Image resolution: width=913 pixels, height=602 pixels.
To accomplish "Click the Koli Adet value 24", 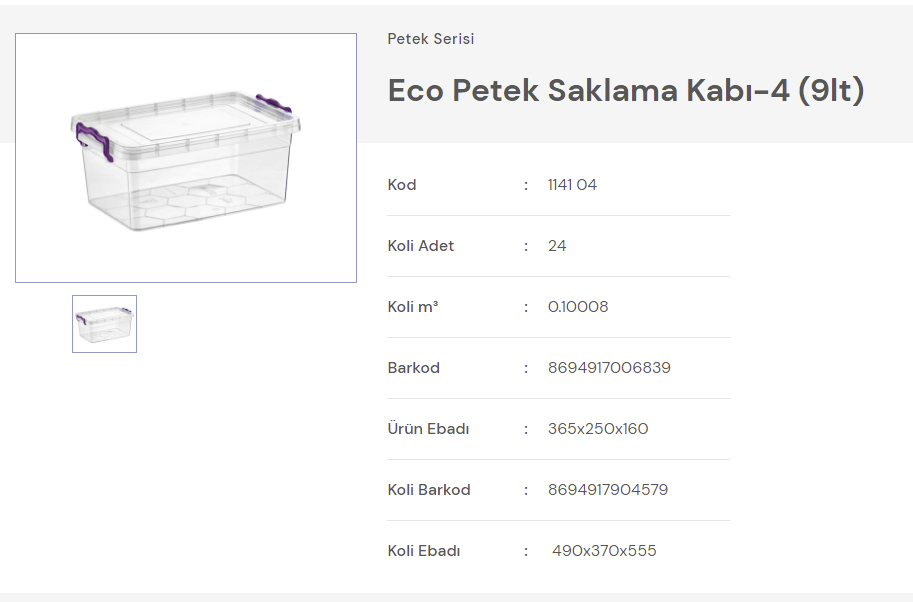I will (557, 246).
